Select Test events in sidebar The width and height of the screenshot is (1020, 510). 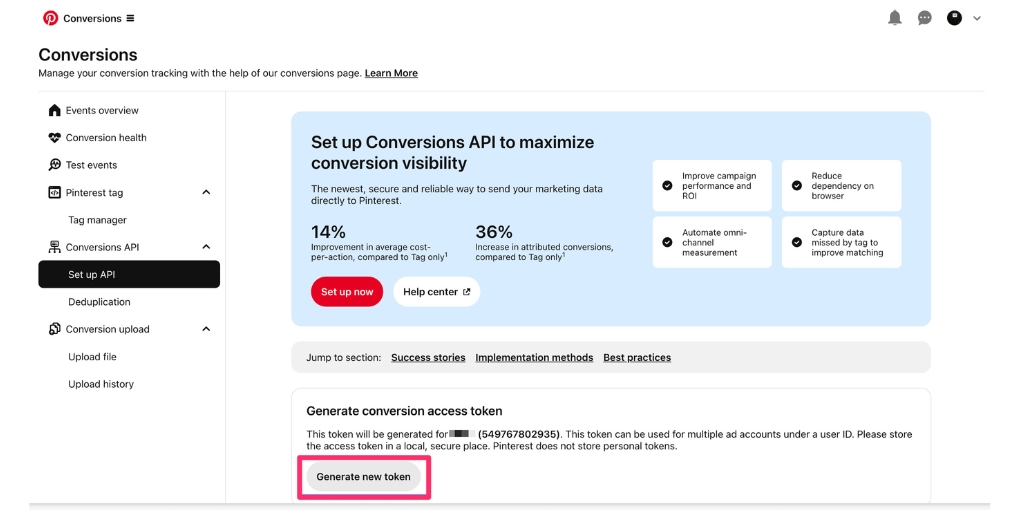tap(91, 165)
